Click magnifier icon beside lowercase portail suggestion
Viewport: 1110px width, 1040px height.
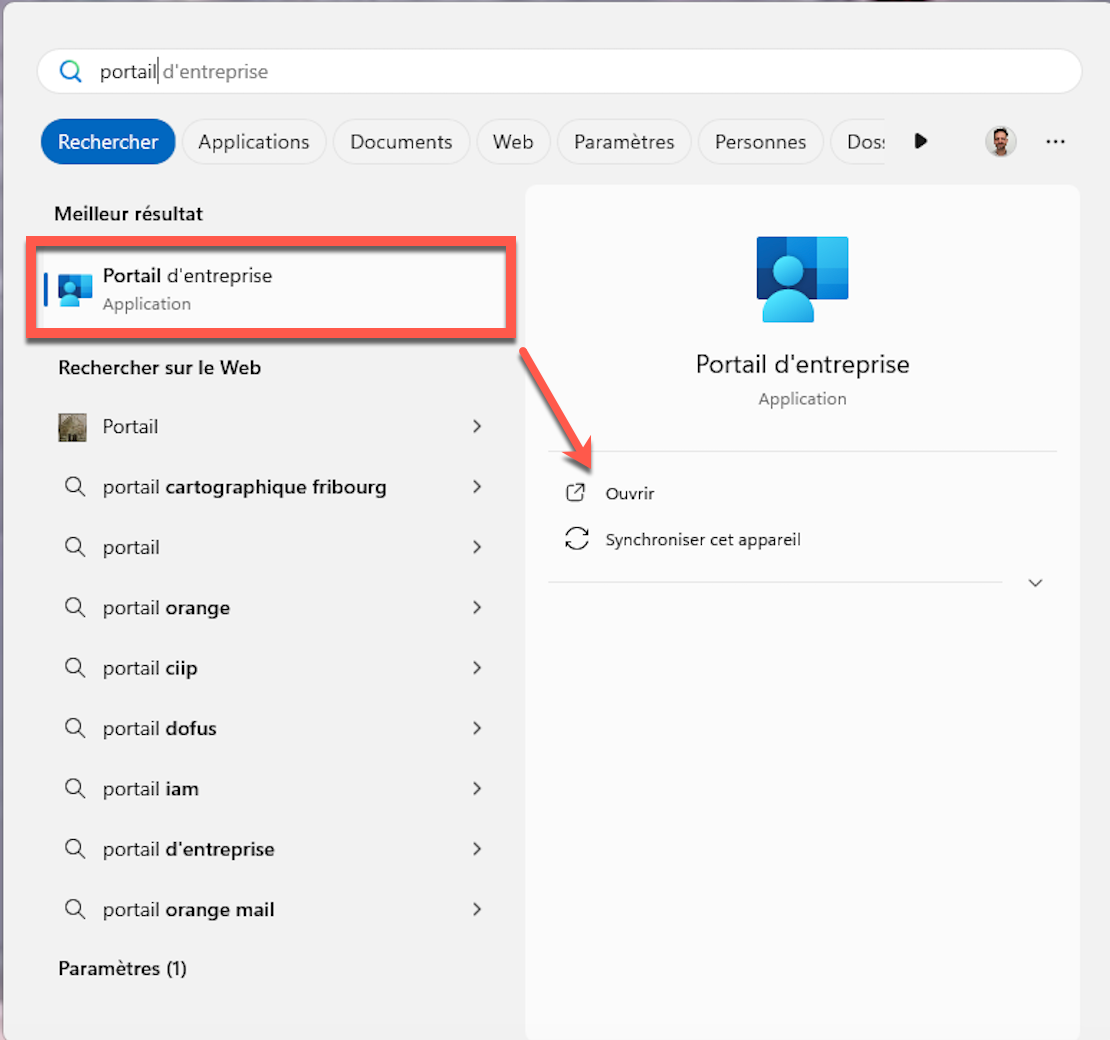(x=74, y=547)
